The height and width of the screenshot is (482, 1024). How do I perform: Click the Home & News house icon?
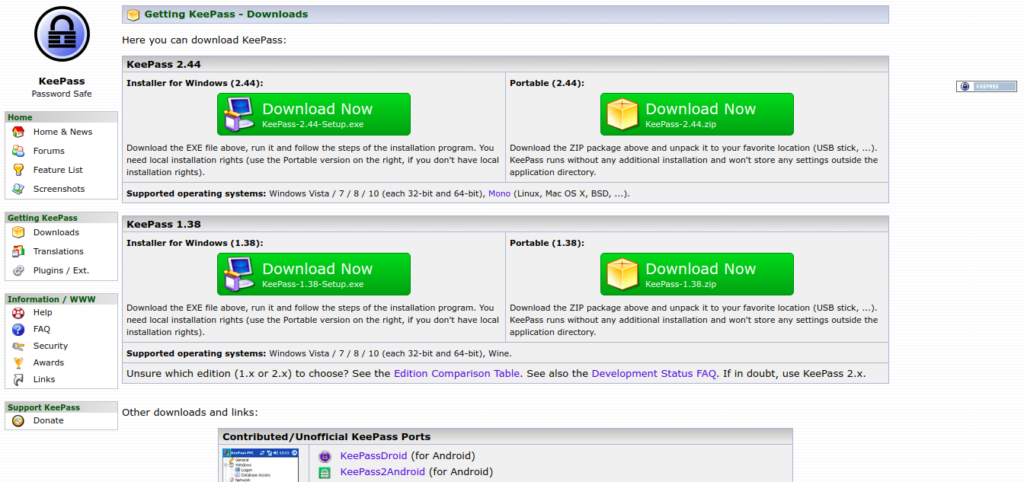[18, 132]
